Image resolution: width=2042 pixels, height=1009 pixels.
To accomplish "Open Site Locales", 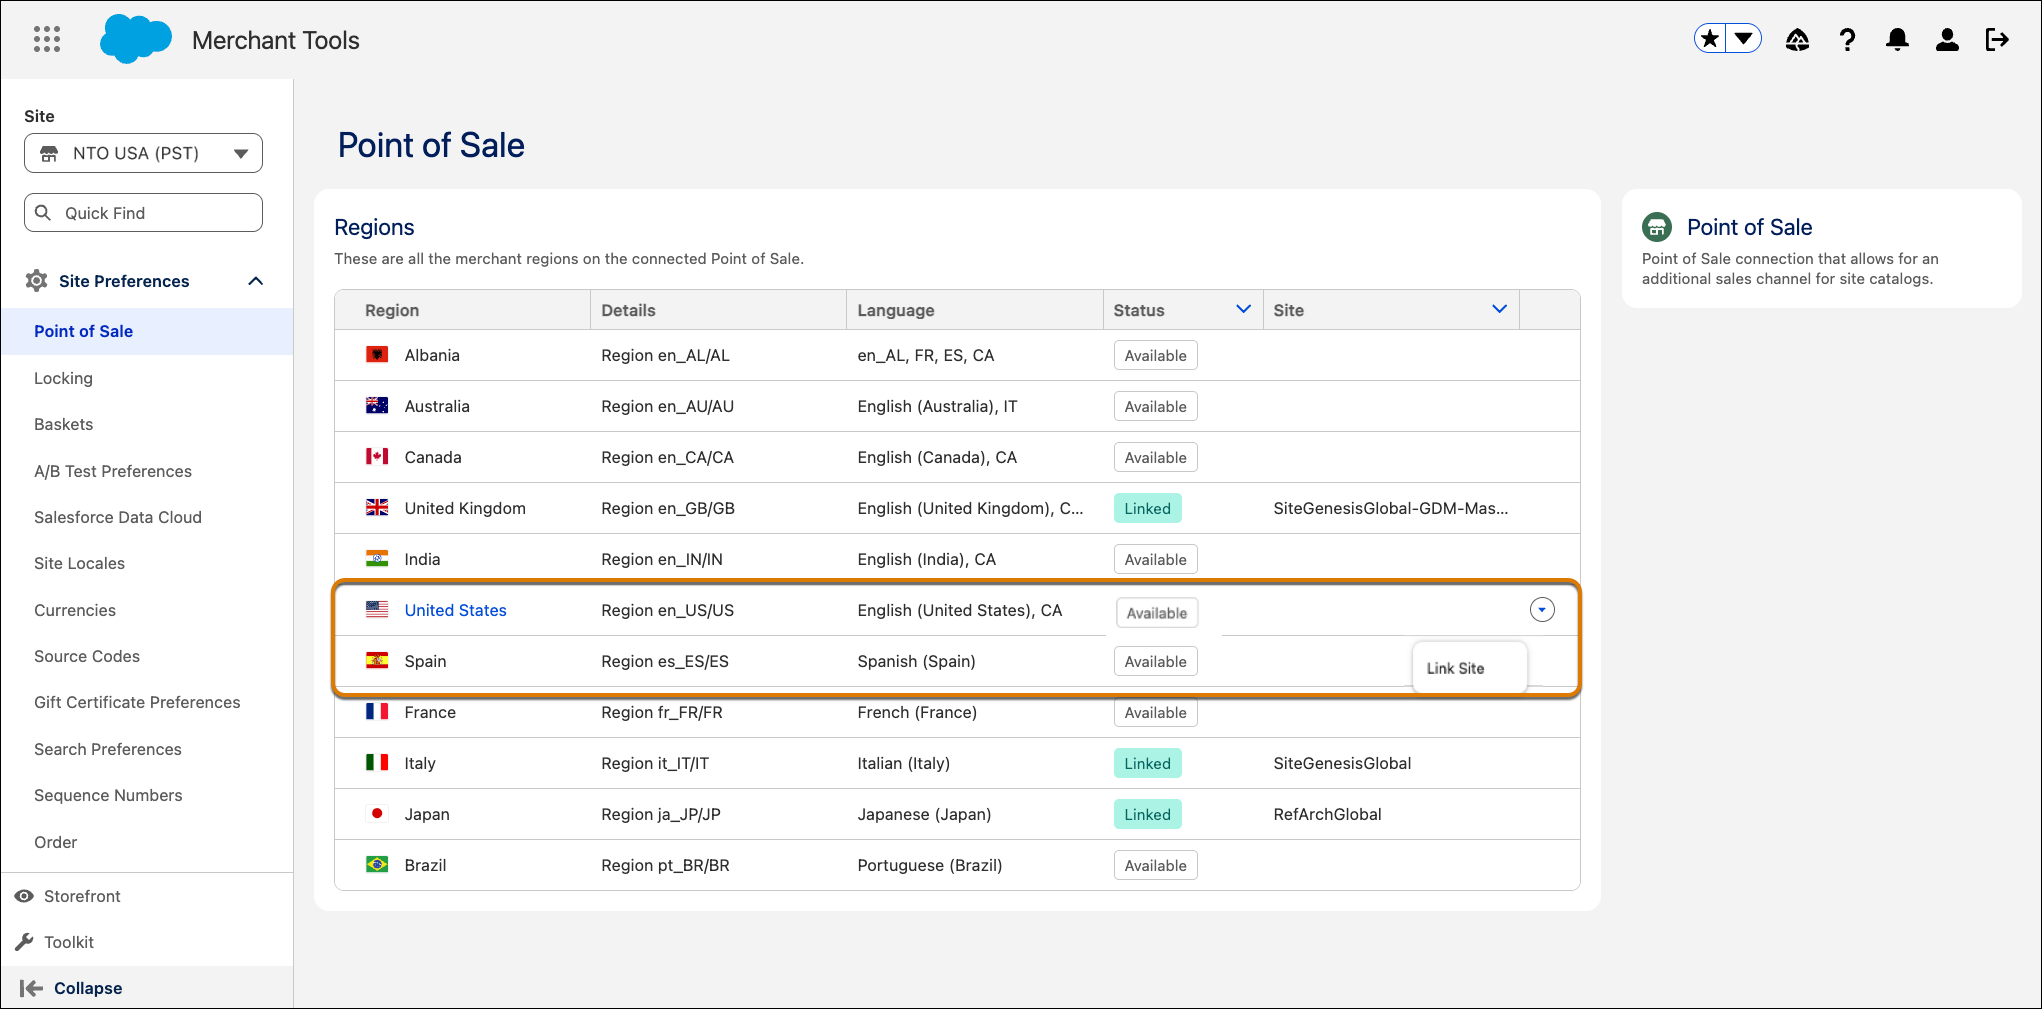I will 79,563.
